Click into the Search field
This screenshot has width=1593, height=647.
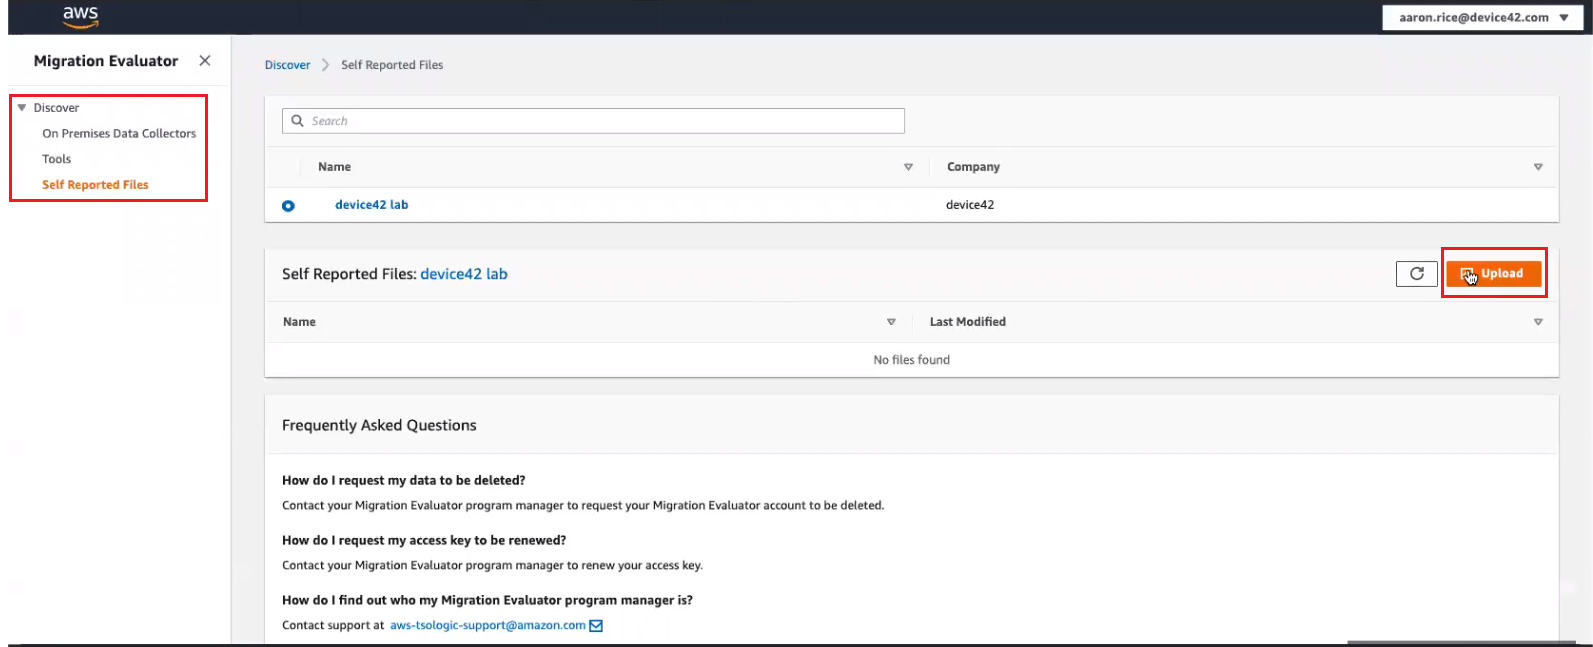pos(593,121)
